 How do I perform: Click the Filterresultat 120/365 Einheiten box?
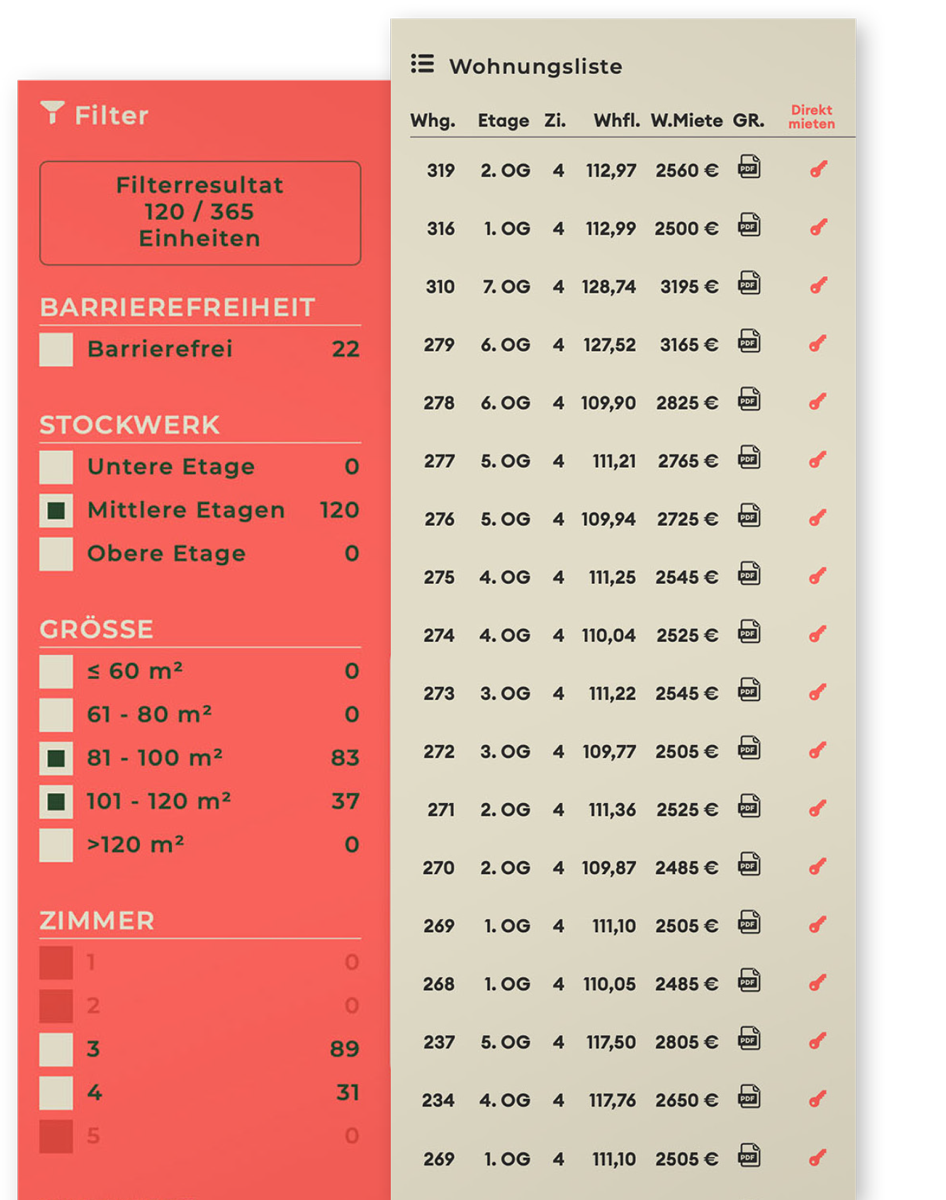199,212
